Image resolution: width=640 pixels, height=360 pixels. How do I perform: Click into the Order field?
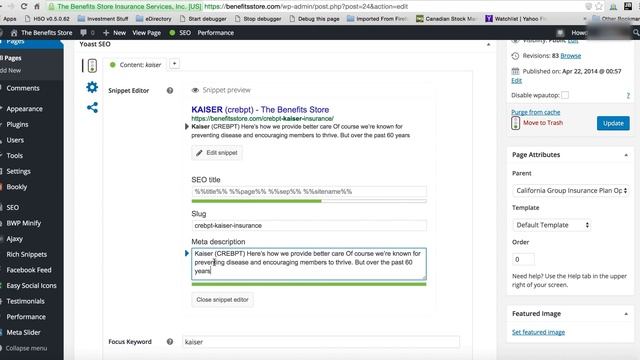coord(523,259)
